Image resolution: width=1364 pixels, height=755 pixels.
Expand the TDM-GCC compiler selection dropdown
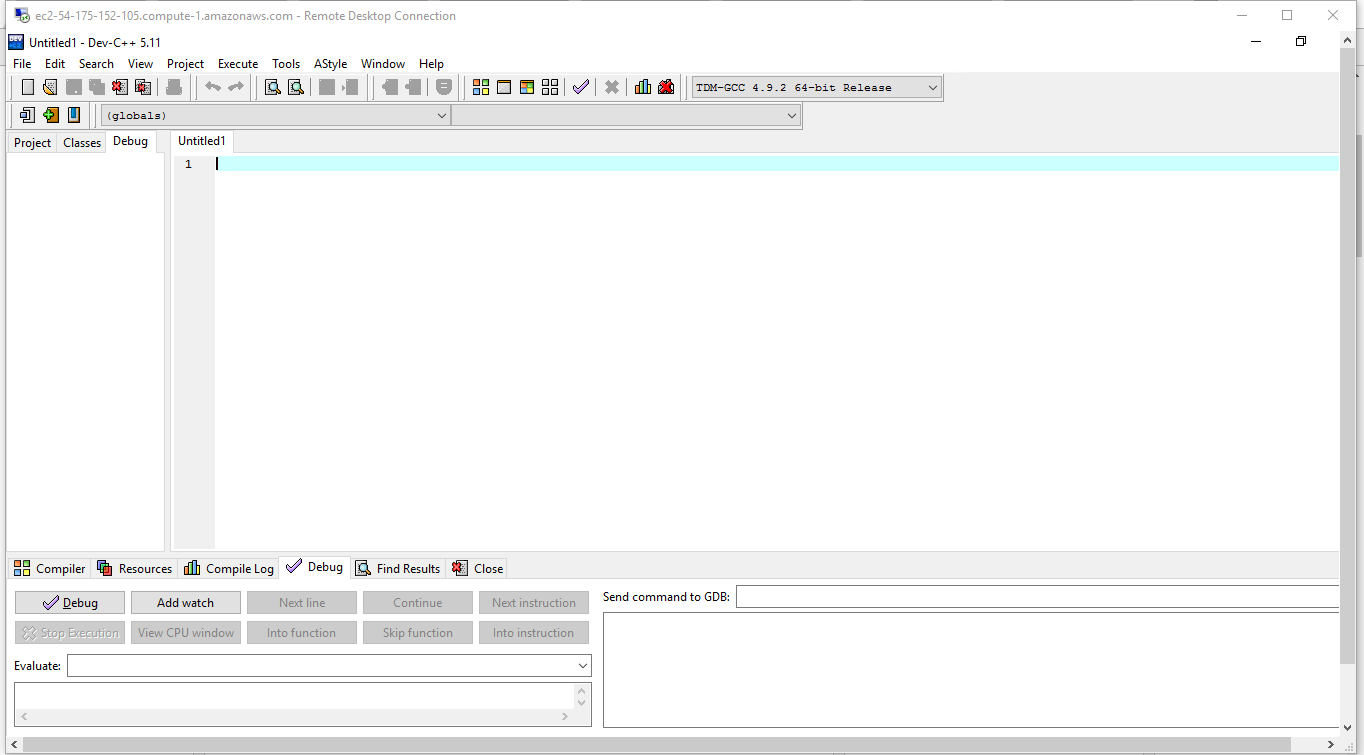pyautogui.click(x=932, y=88)
